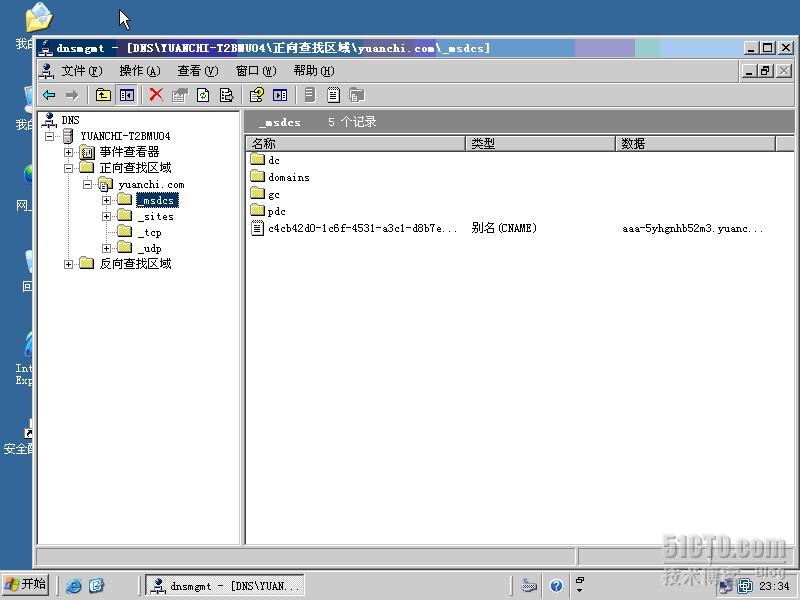Click the new zone stacked-pages toolbar icon
Viewport: 800px width, 600px height.
pyautogui.click(x=357, y=95)
